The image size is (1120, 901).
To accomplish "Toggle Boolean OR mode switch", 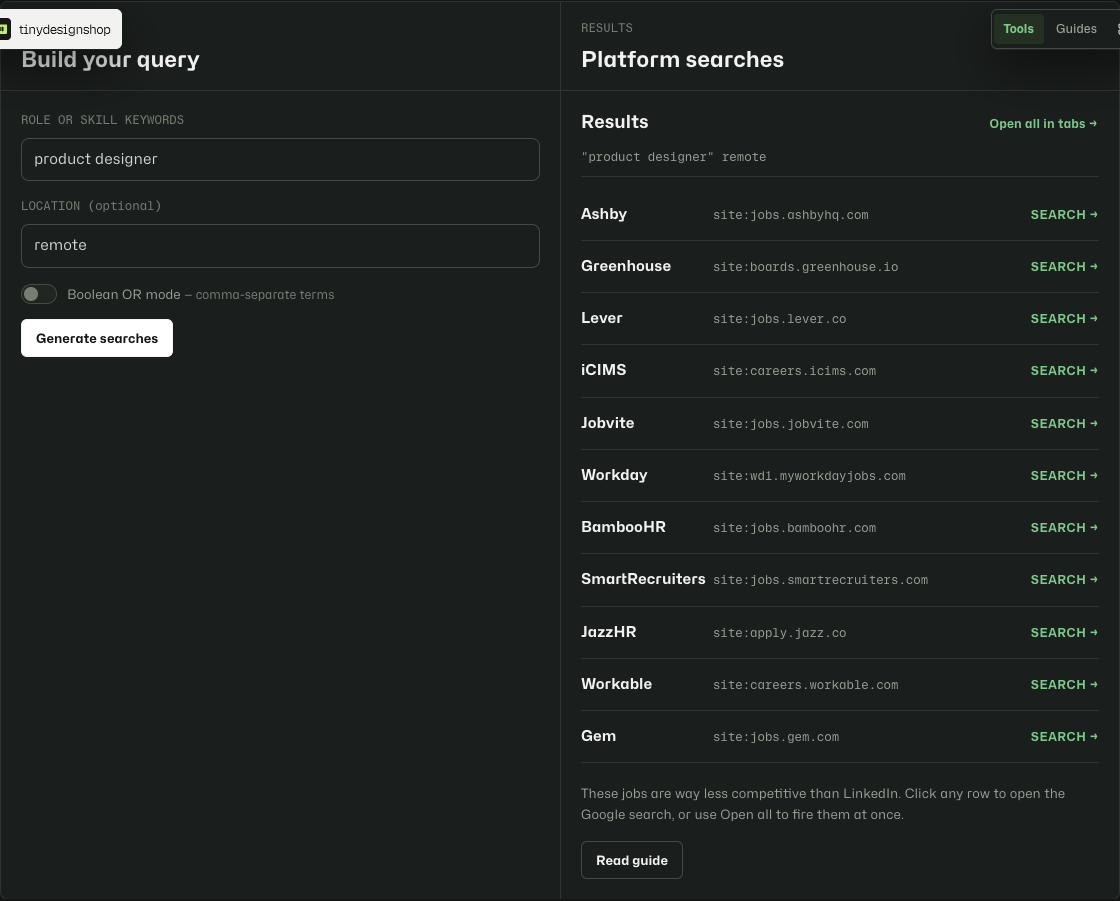I will click(x=39, y=294).
